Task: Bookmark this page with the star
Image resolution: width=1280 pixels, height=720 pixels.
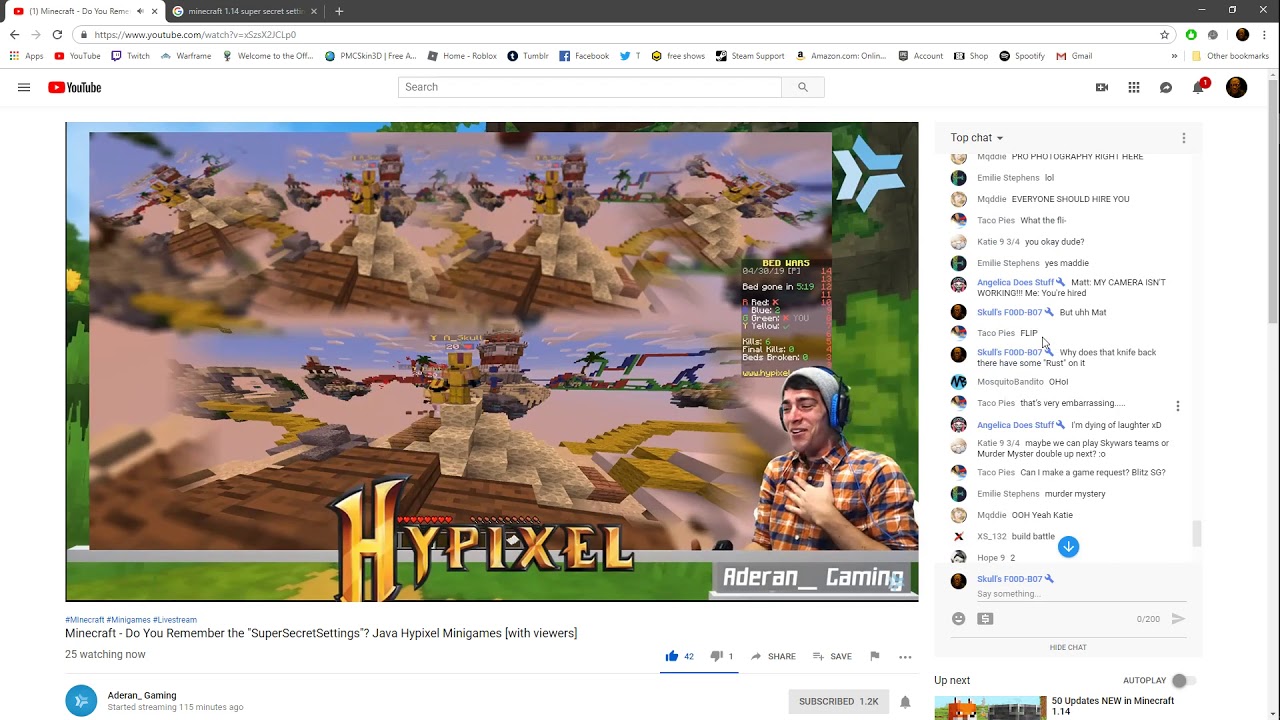Action: tap(1165, 34)
